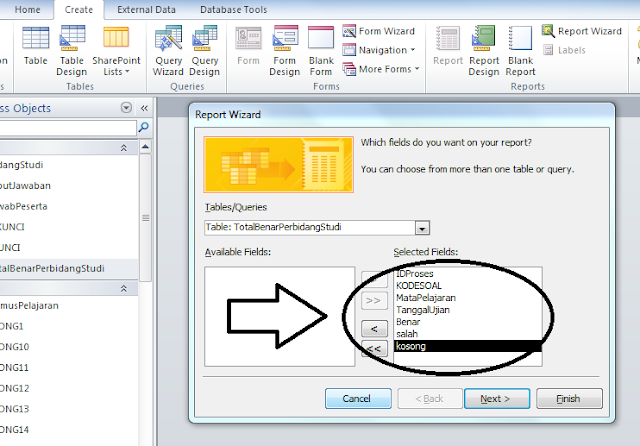Open Query Design
The width and height of the screenshot is (640, 446).
(x=204, y=50)
